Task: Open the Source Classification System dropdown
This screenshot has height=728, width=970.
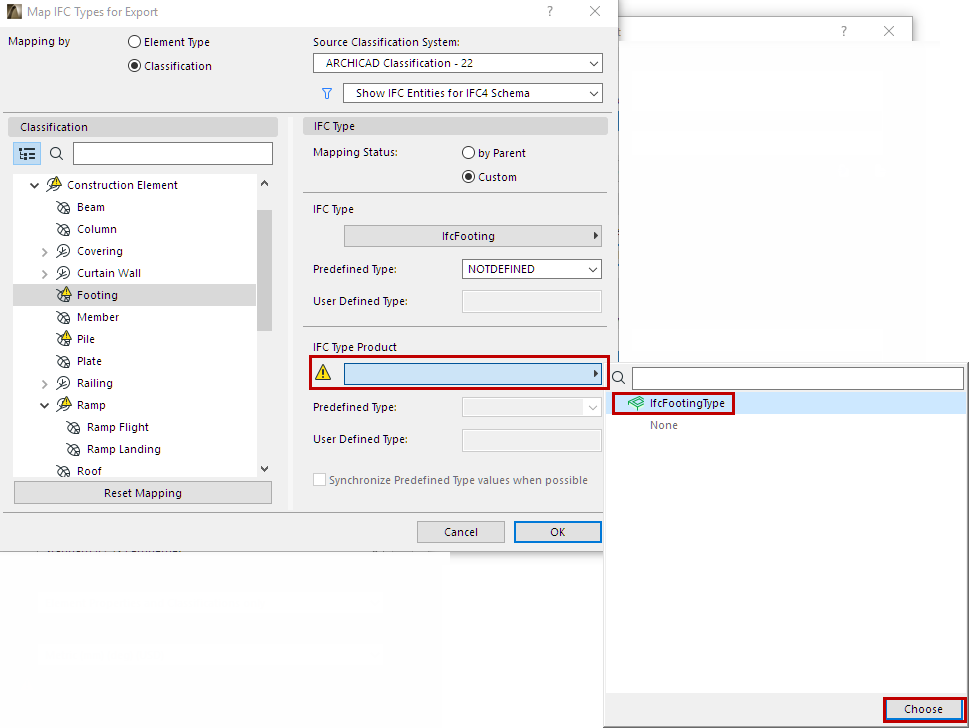Action: click(458, 63)
